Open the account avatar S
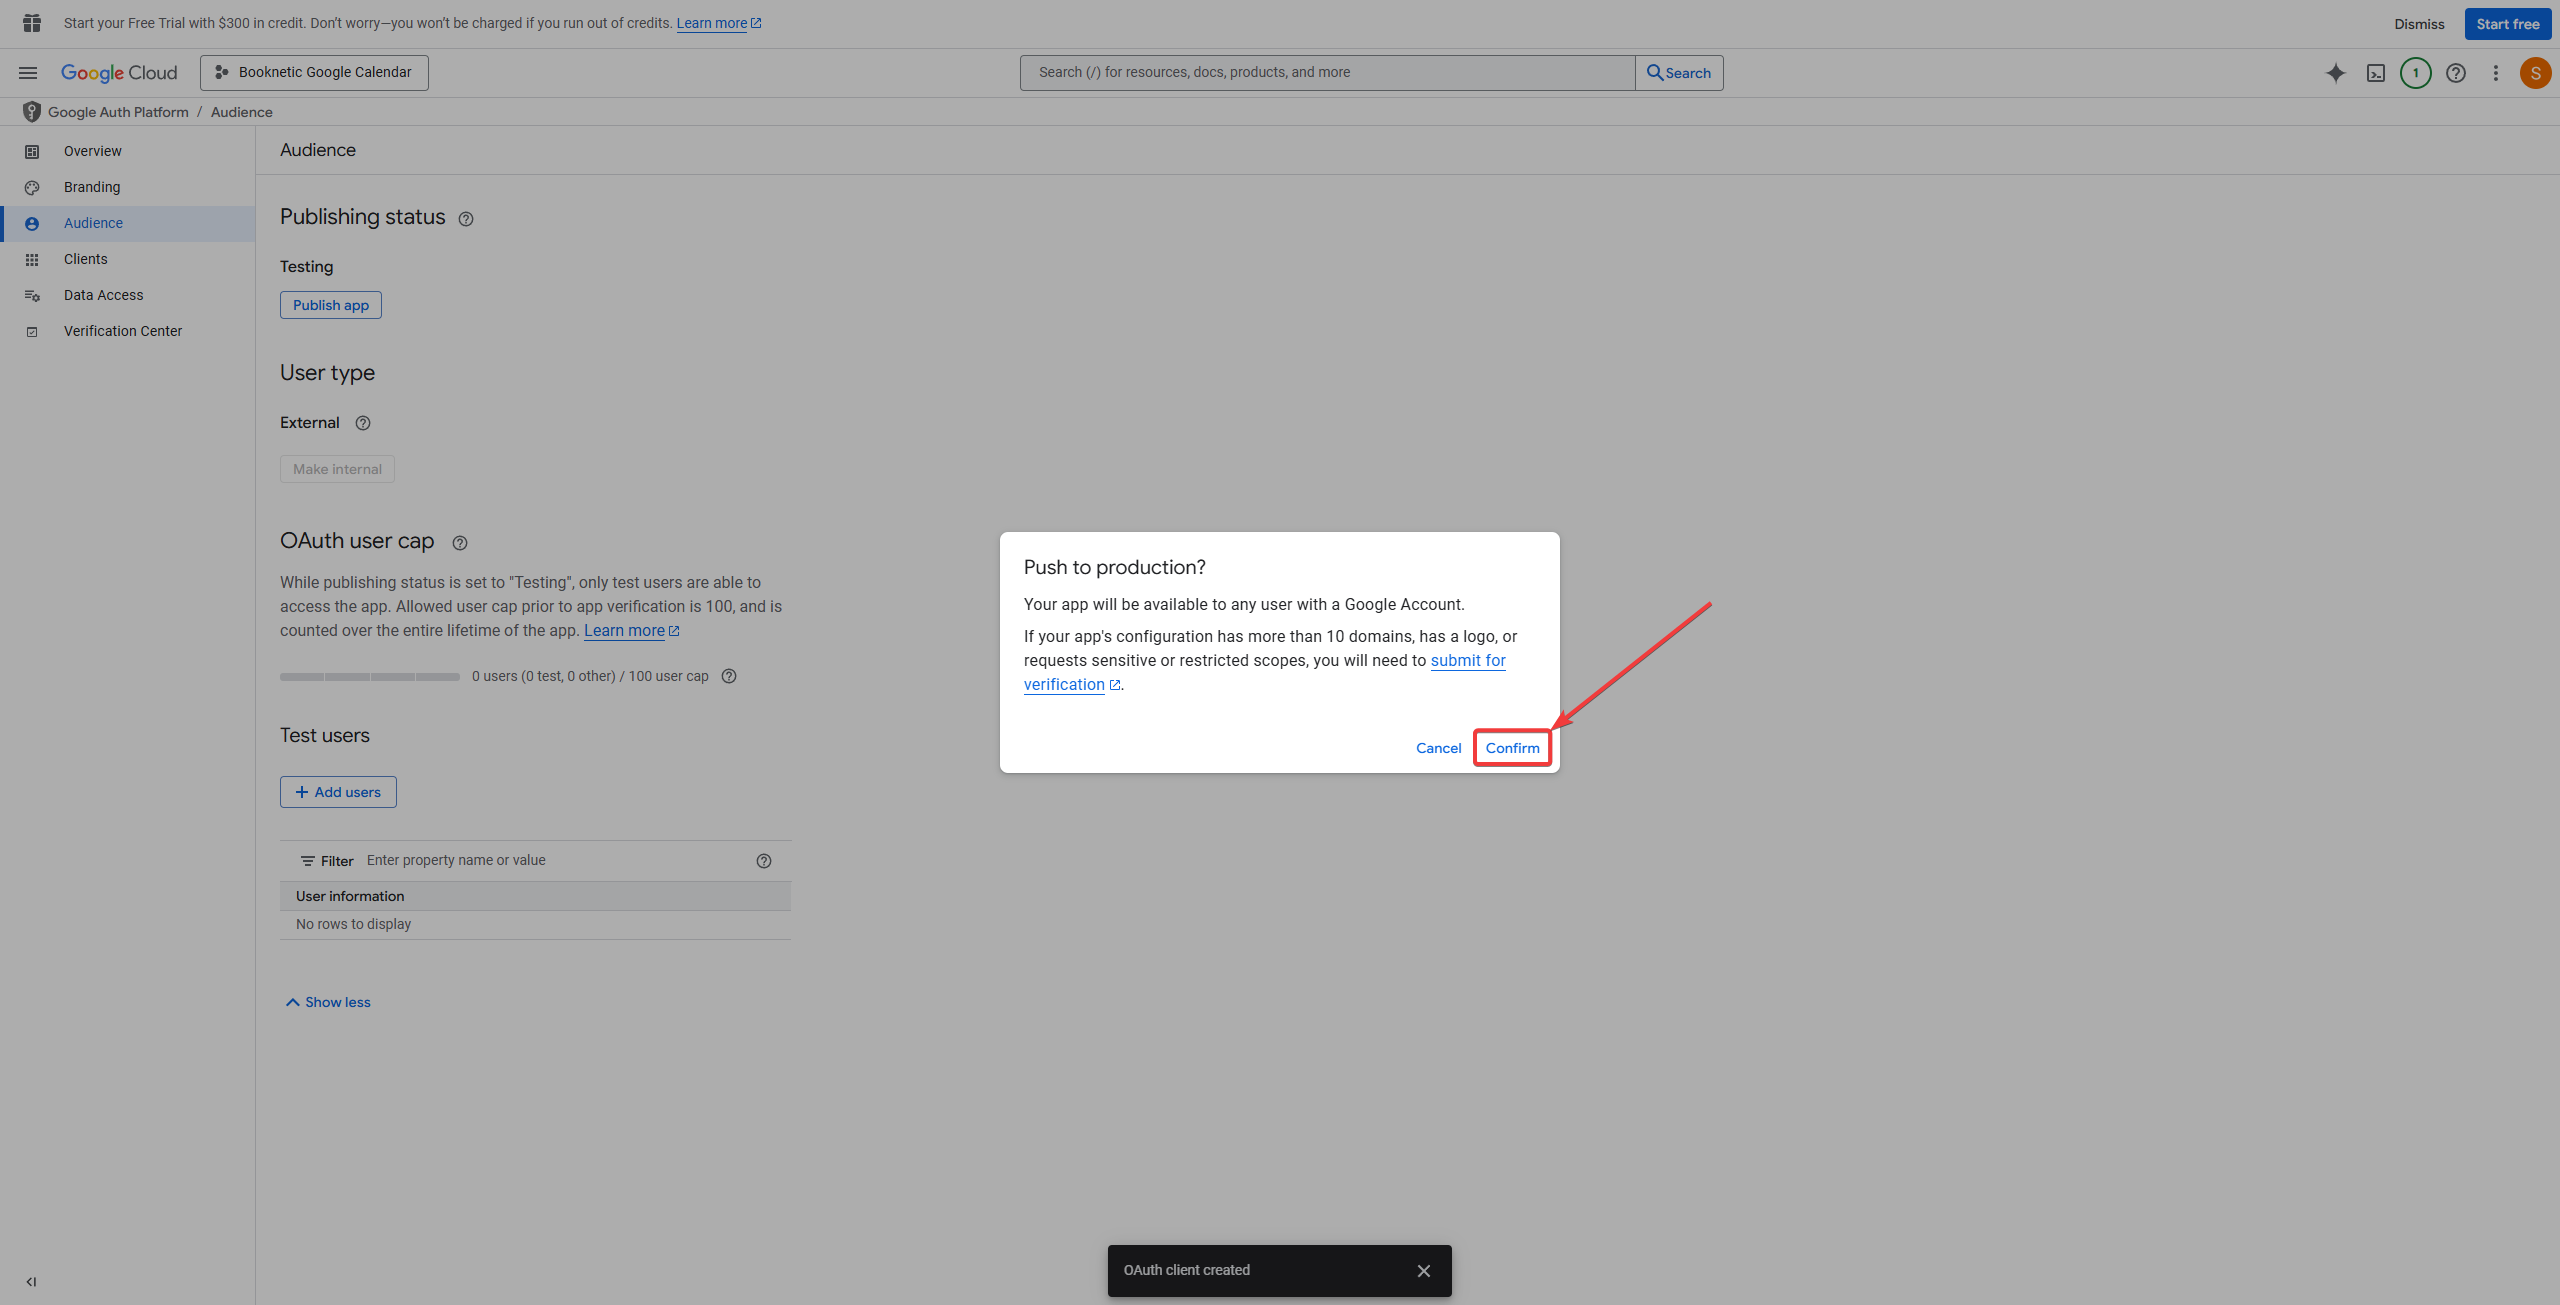2560x1305 pixels. pyautogui.click(x=2535, y=73)
